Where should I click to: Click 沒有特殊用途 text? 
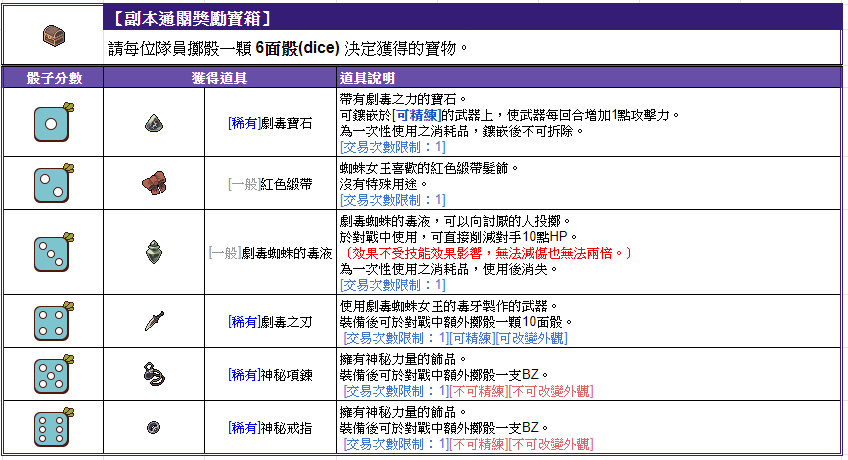click(384, 184)
